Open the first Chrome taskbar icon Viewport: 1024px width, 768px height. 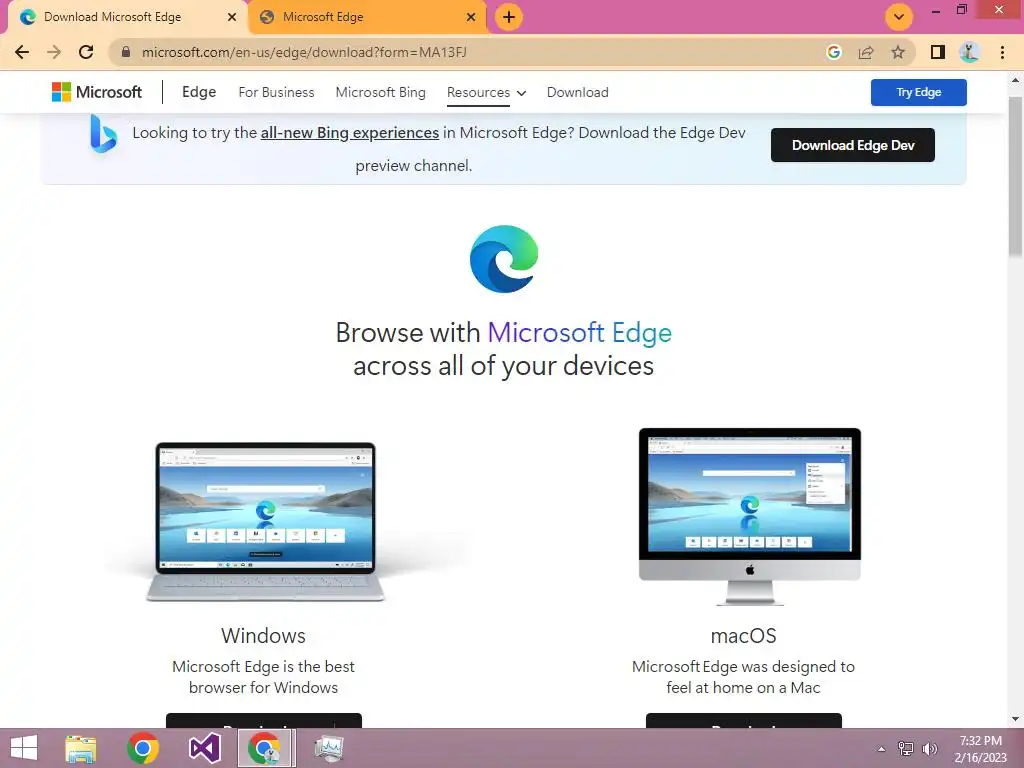coord(143,748)
